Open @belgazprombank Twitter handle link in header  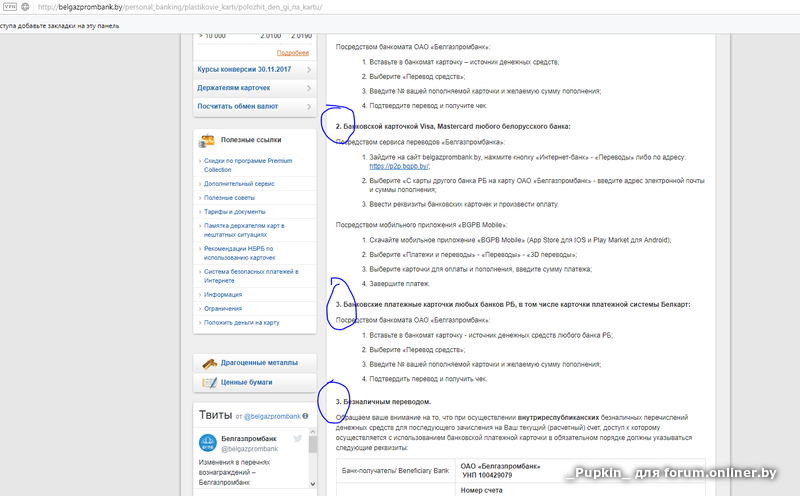272,416
